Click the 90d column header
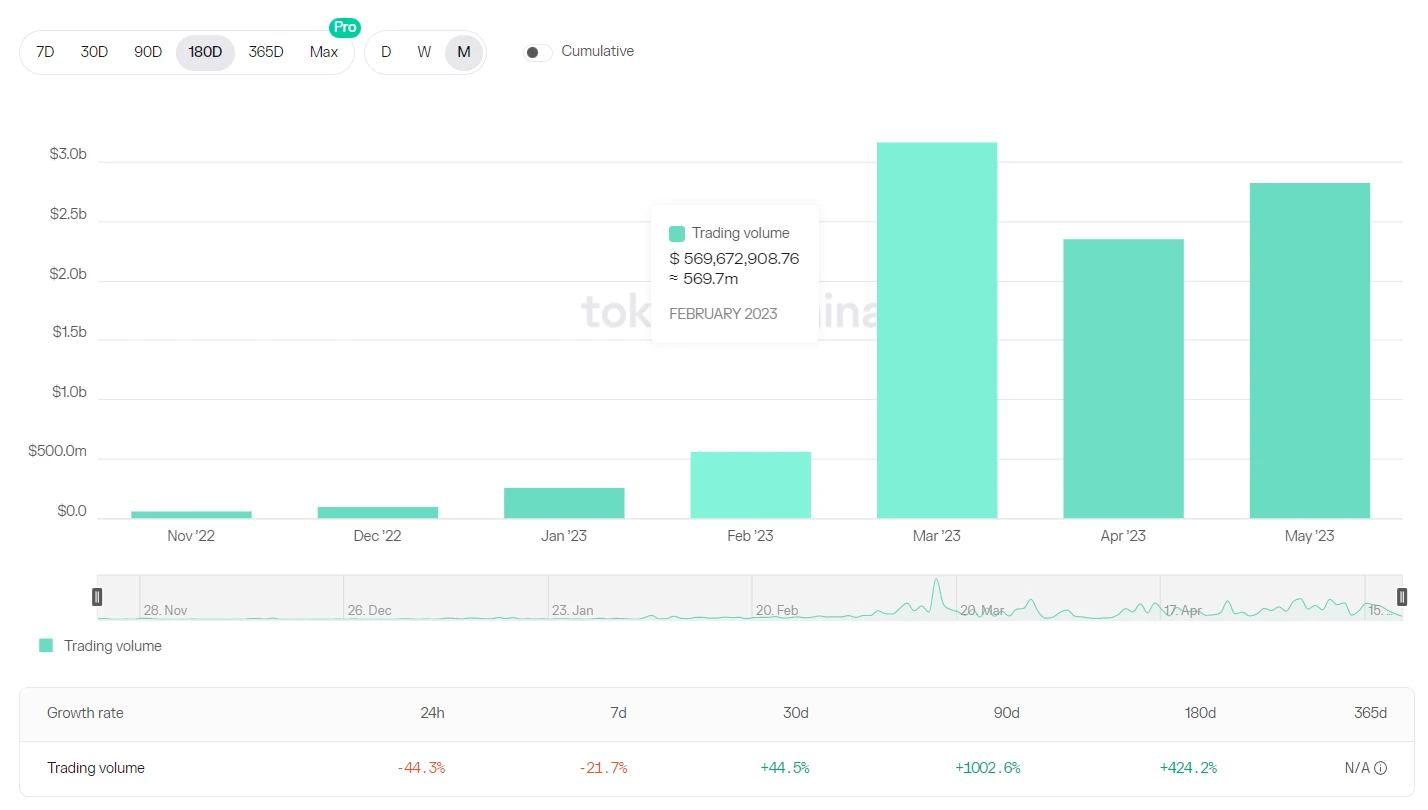Screen dimensions: 1428x810 pyautogui.click(x=1007, y=713)
